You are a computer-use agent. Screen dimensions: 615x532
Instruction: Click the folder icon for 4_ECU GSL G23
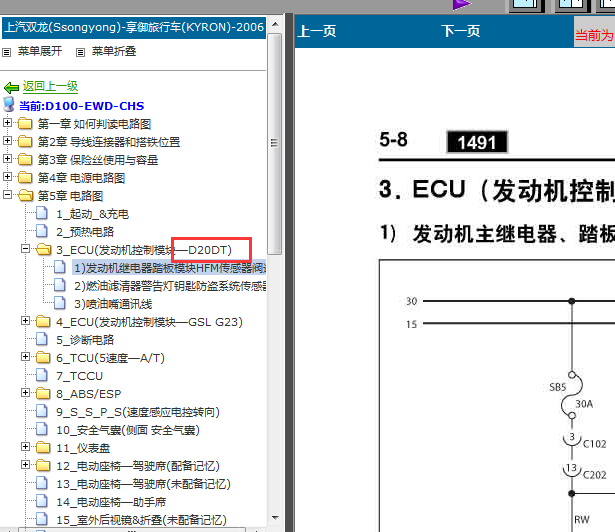pos(43,321)
